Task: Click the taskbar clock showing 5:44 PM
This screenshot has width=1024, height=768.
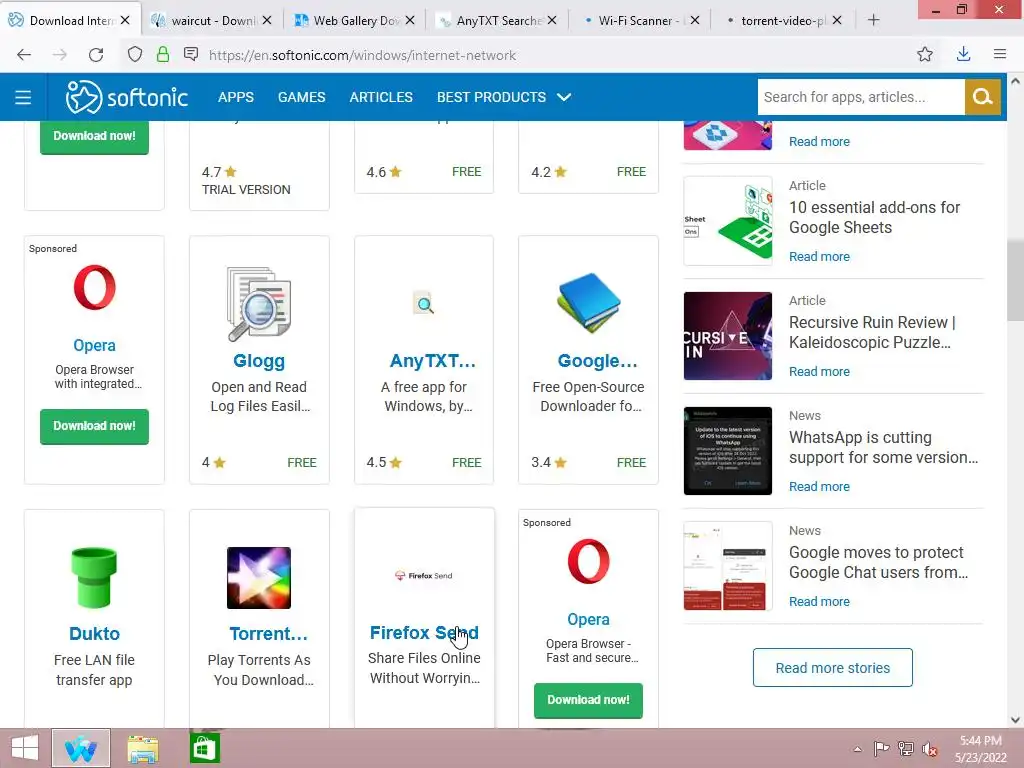Action: click(980, 749)
